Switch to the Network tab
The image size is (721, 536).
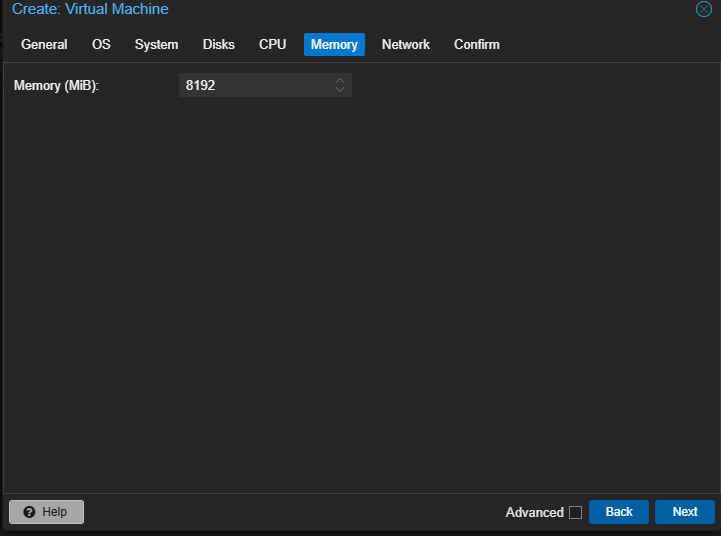pyautogui.click(x=406, y=45)
